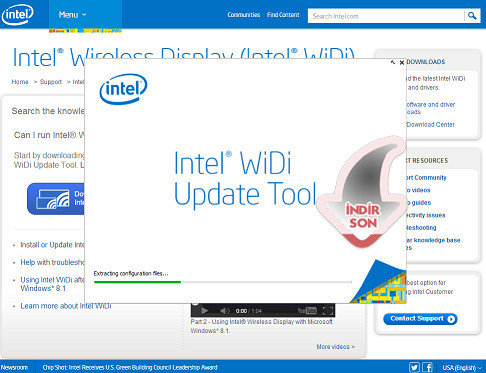Open USA (English) language selector
The width and height of the screenshot is (486, 373).
(462, 368)
